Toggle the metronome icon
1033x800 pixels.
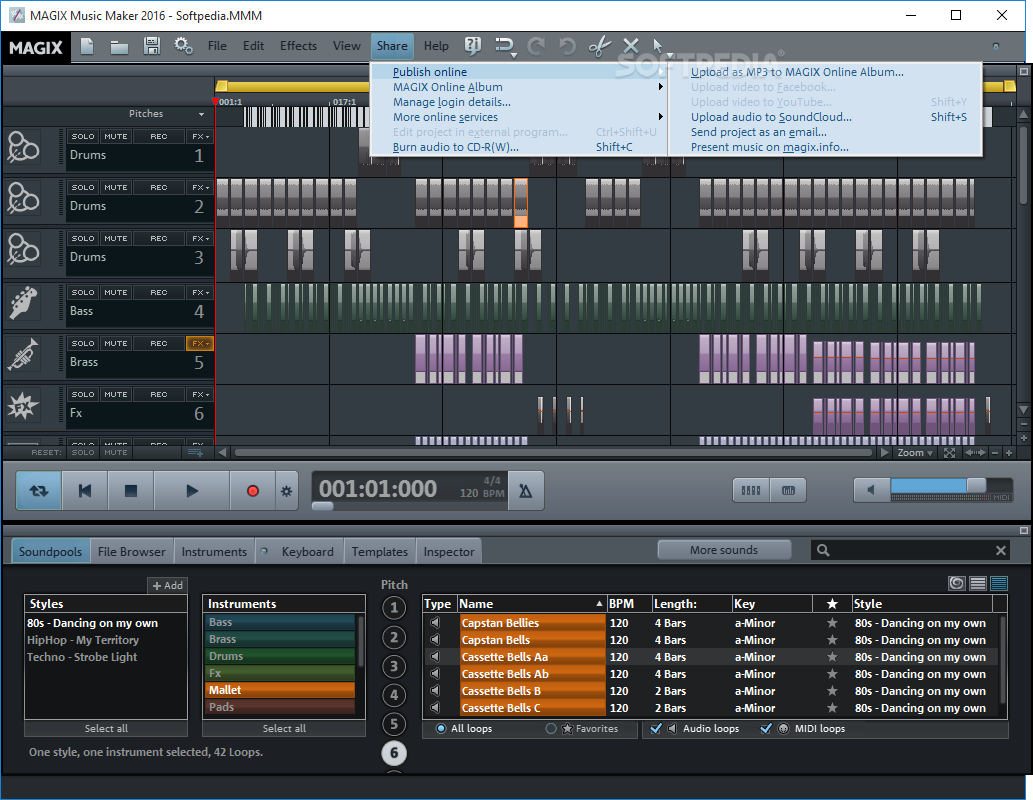coord(526,491)
